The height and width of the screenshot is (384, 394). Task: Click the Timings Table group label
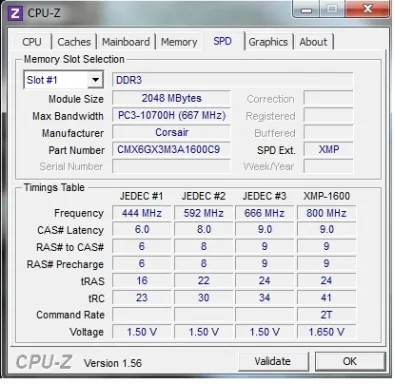54,187
